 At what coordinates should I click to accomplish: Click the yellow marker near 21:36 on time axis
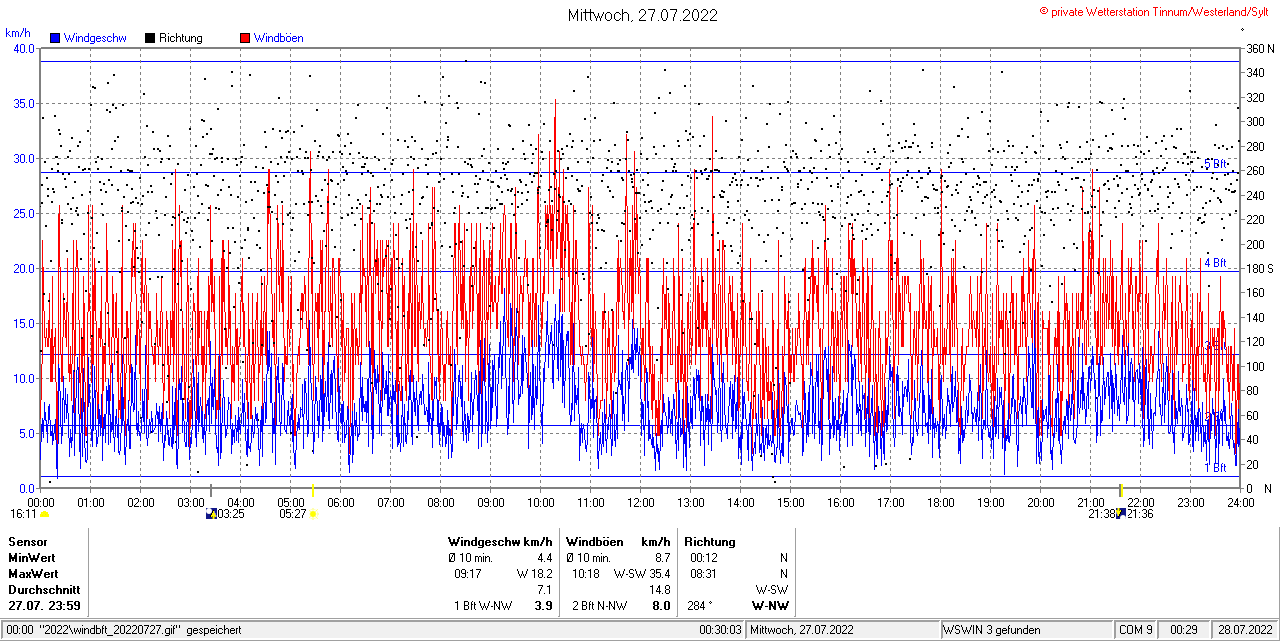point(1121,490)
